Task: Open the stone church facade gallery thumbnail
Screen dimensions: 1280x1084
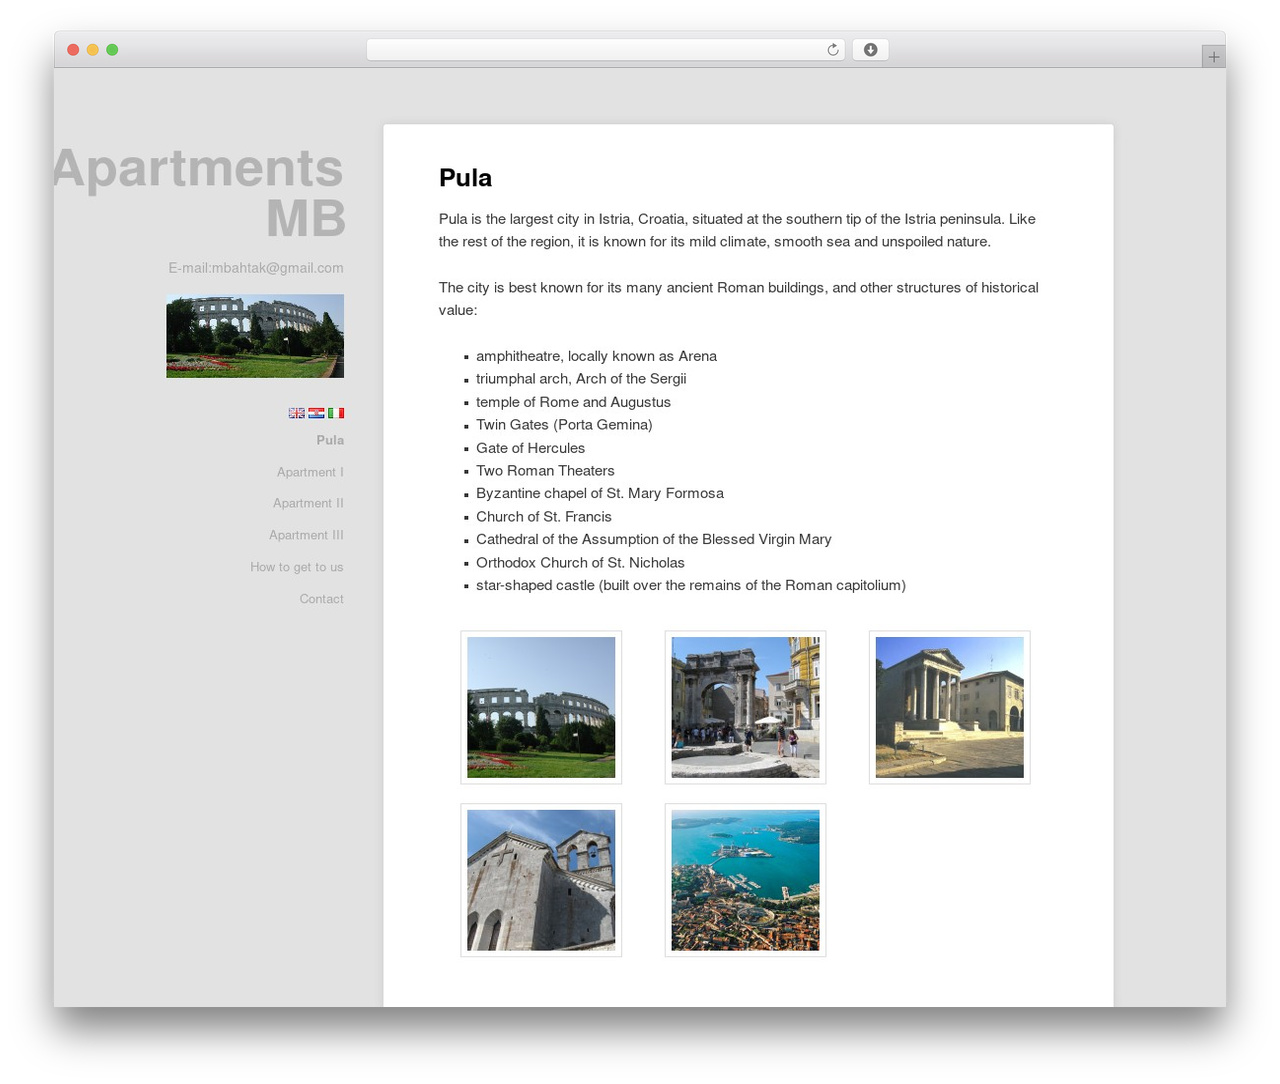Action: 541,880
